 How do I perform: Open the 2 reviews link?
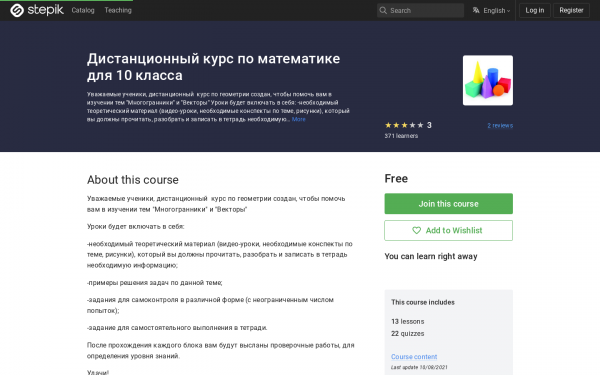pos(500,126)
